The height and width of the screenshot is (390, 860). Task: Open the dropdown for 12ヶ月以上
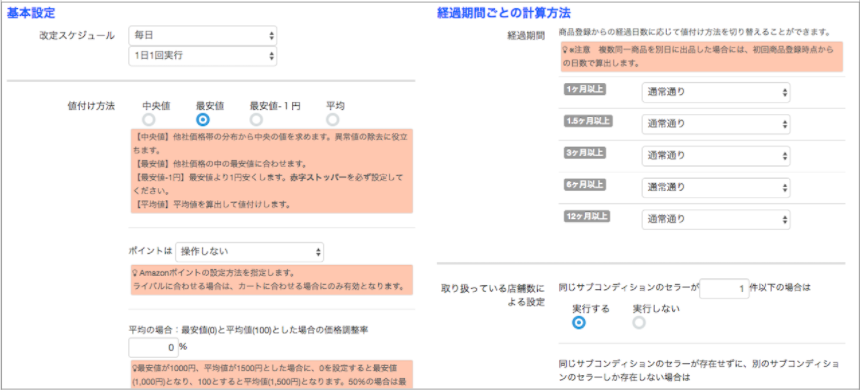click(716, 219)
